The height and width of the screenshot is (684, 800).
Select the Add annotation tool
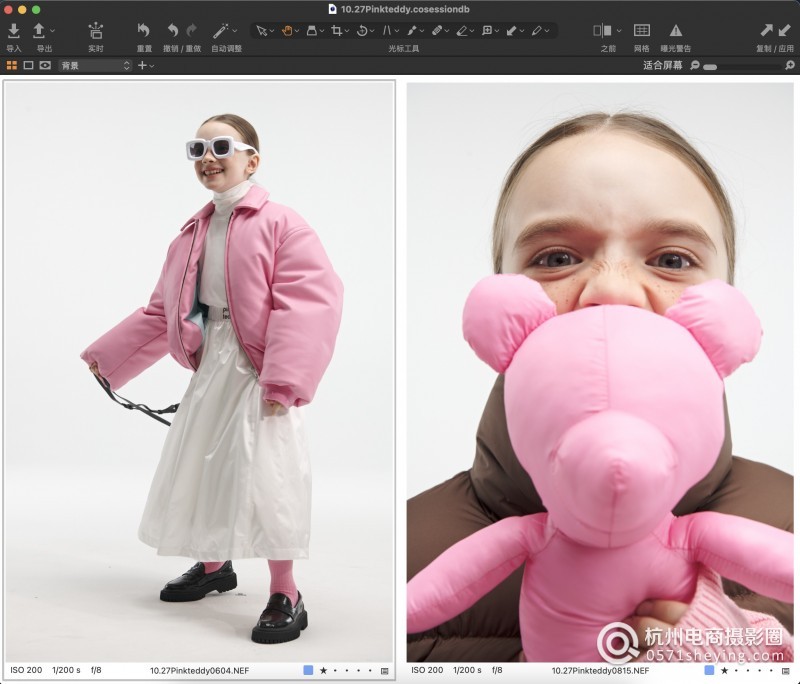pos(487,31)
